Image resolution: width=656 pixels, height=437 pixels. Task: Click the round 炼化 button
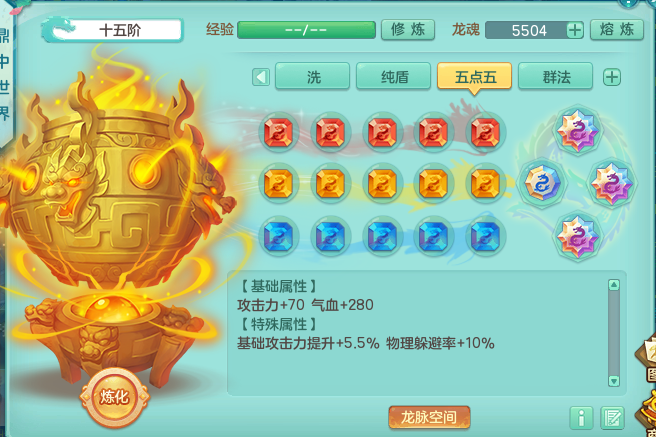[x=114, y=397]
